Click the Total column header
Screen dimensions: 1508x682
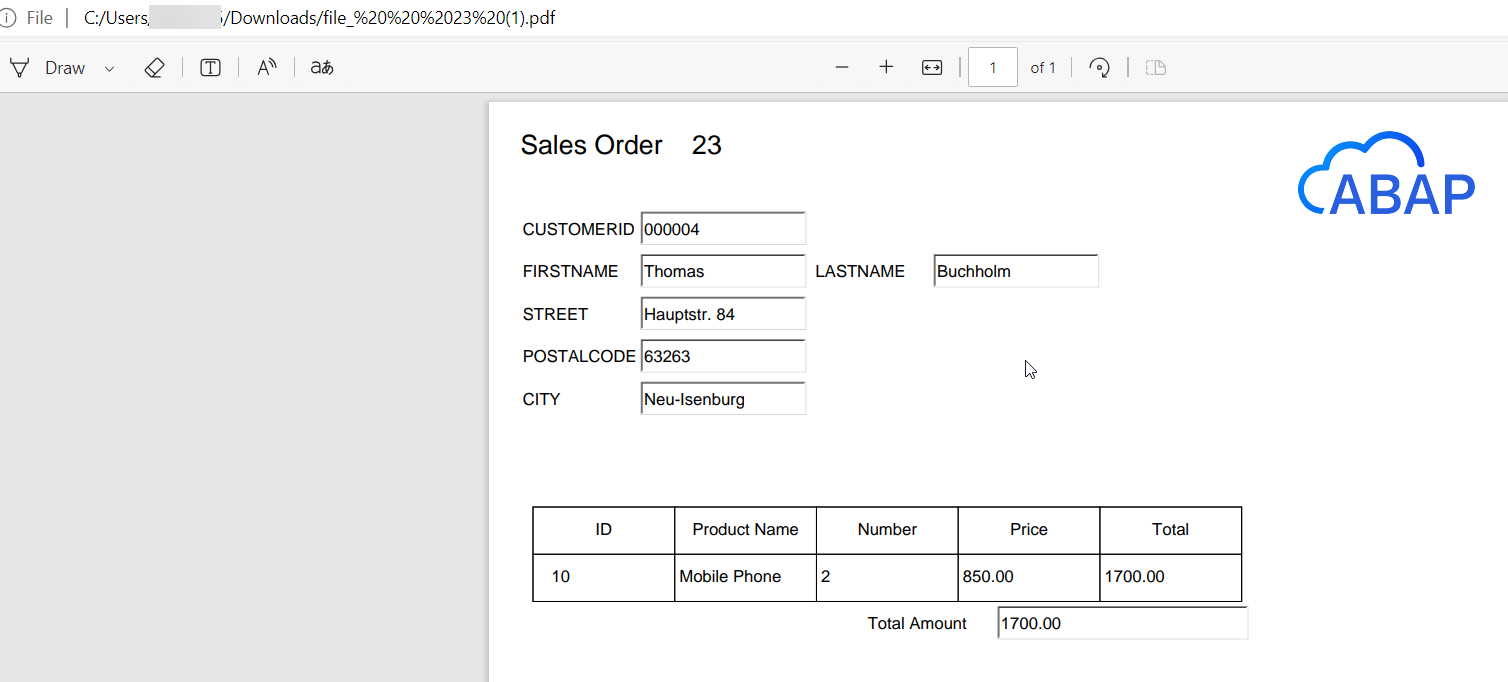tap(1171, 530)
